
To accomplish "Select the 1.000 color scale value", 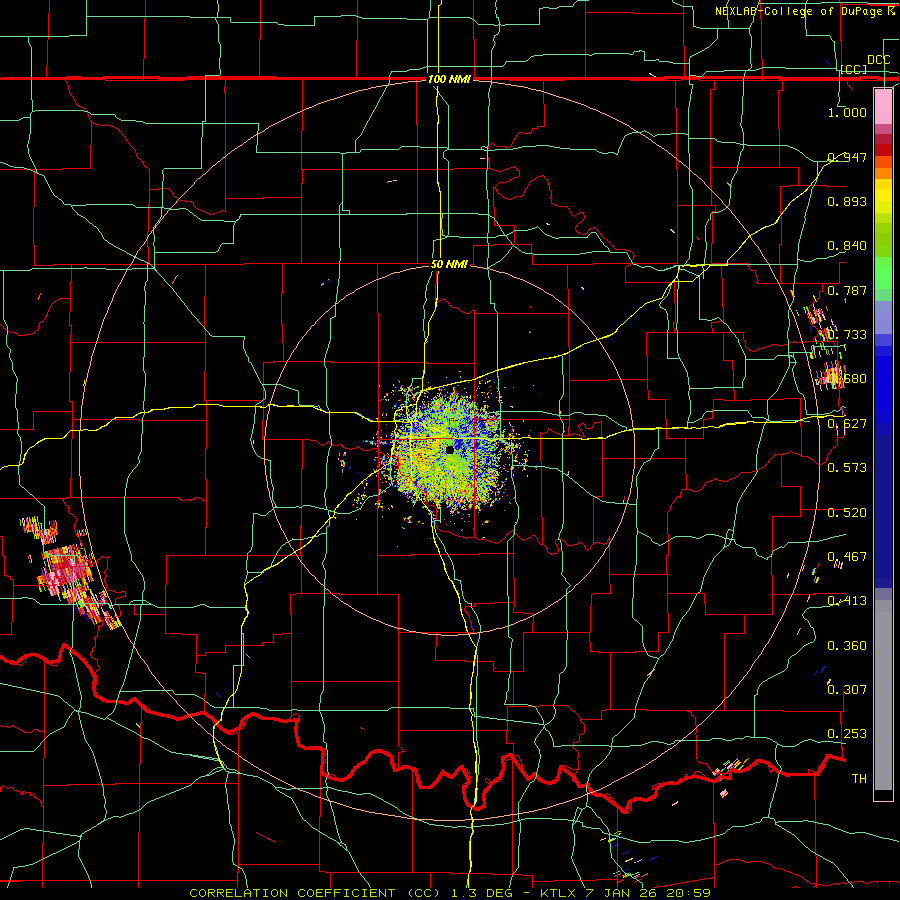I will tap(847, 112).
